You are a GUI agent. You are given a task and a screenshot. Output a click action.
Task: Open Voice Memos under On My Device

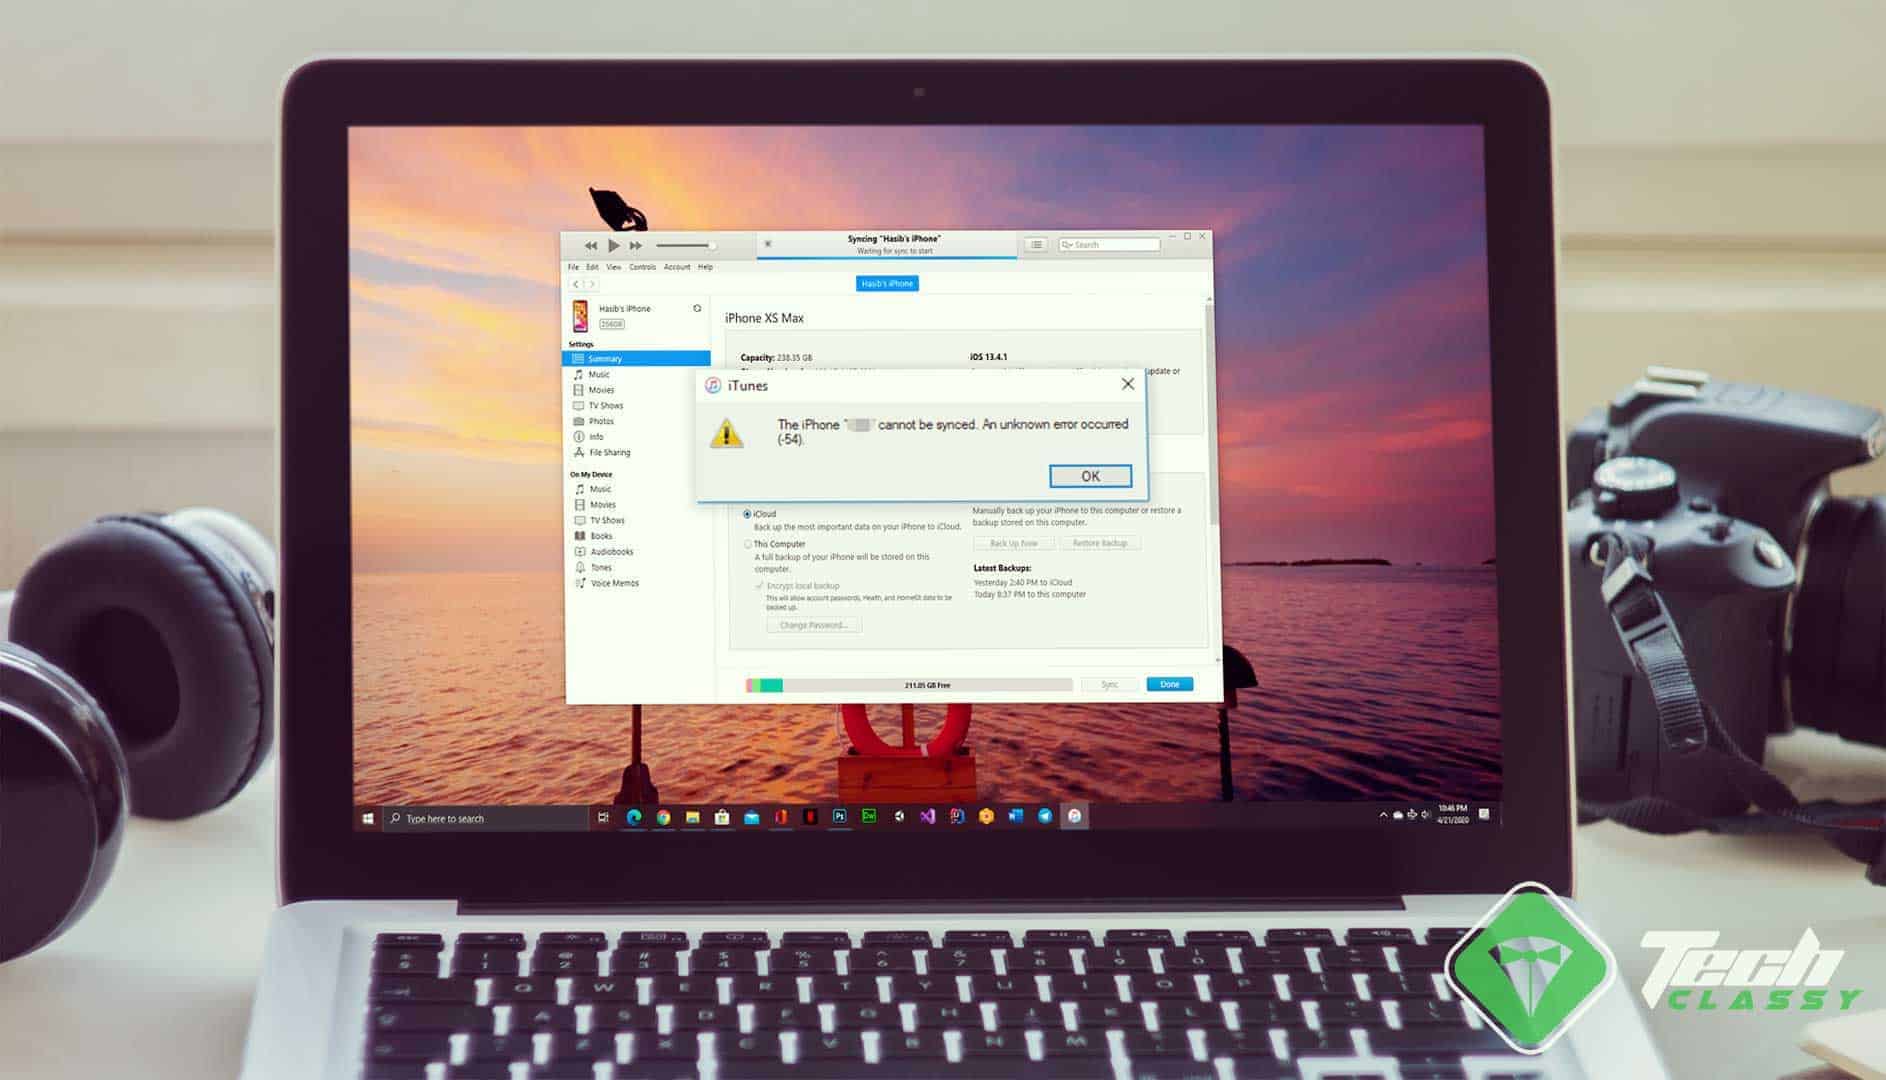[x=613, y=583]
